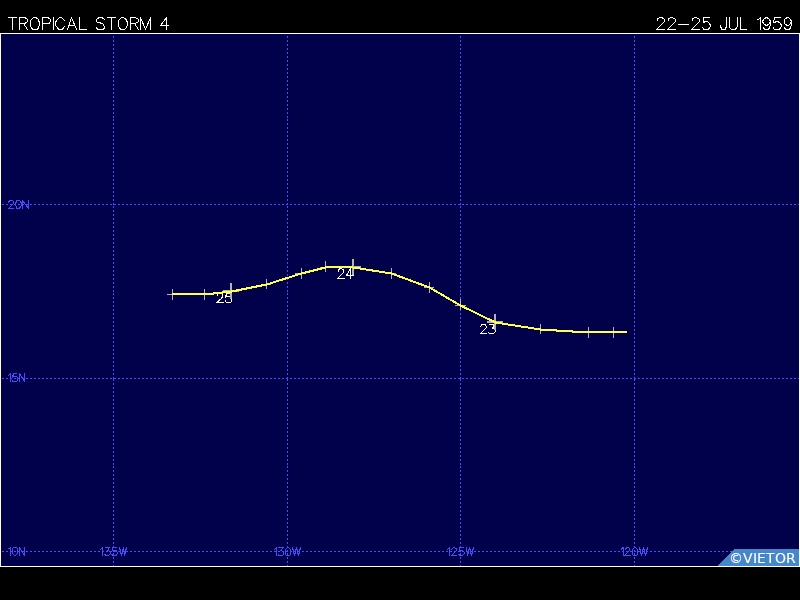Click the easternmost end of the storm track

click(x=626, y=332)
